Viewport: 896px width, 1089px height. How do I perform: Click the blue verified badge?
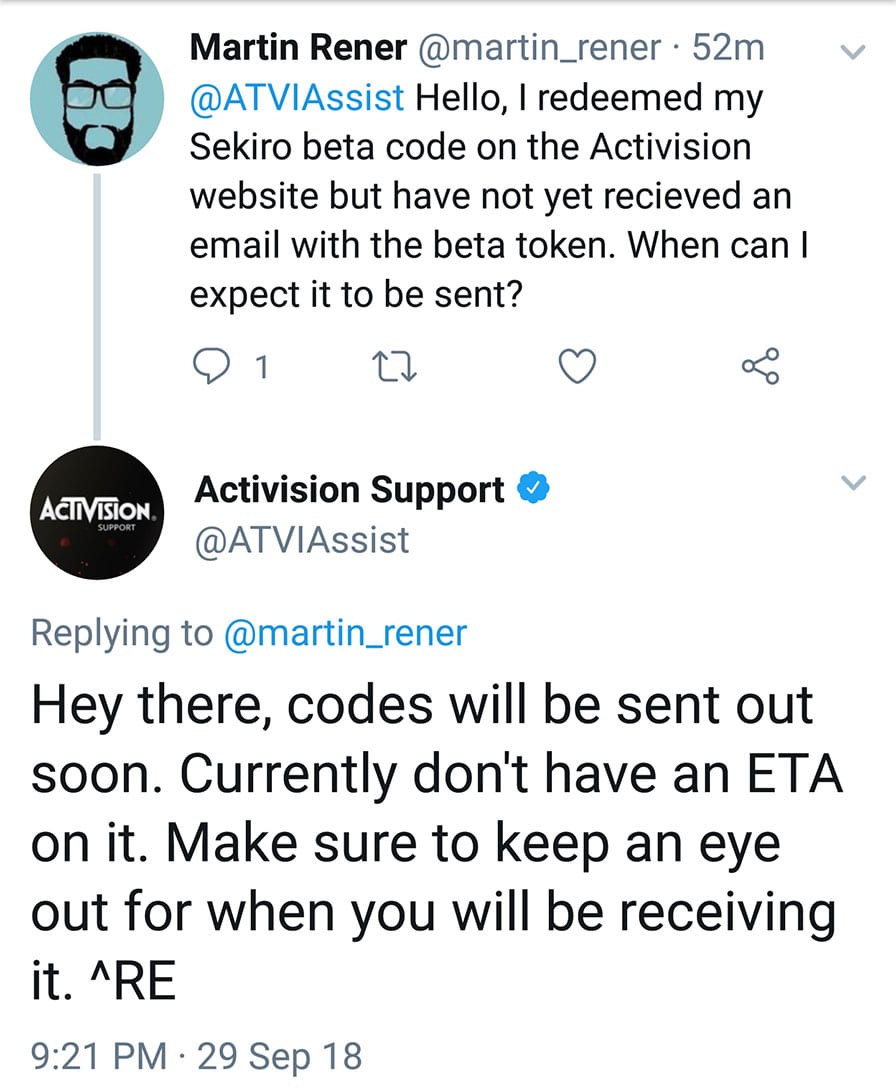(x=533, y=489)
